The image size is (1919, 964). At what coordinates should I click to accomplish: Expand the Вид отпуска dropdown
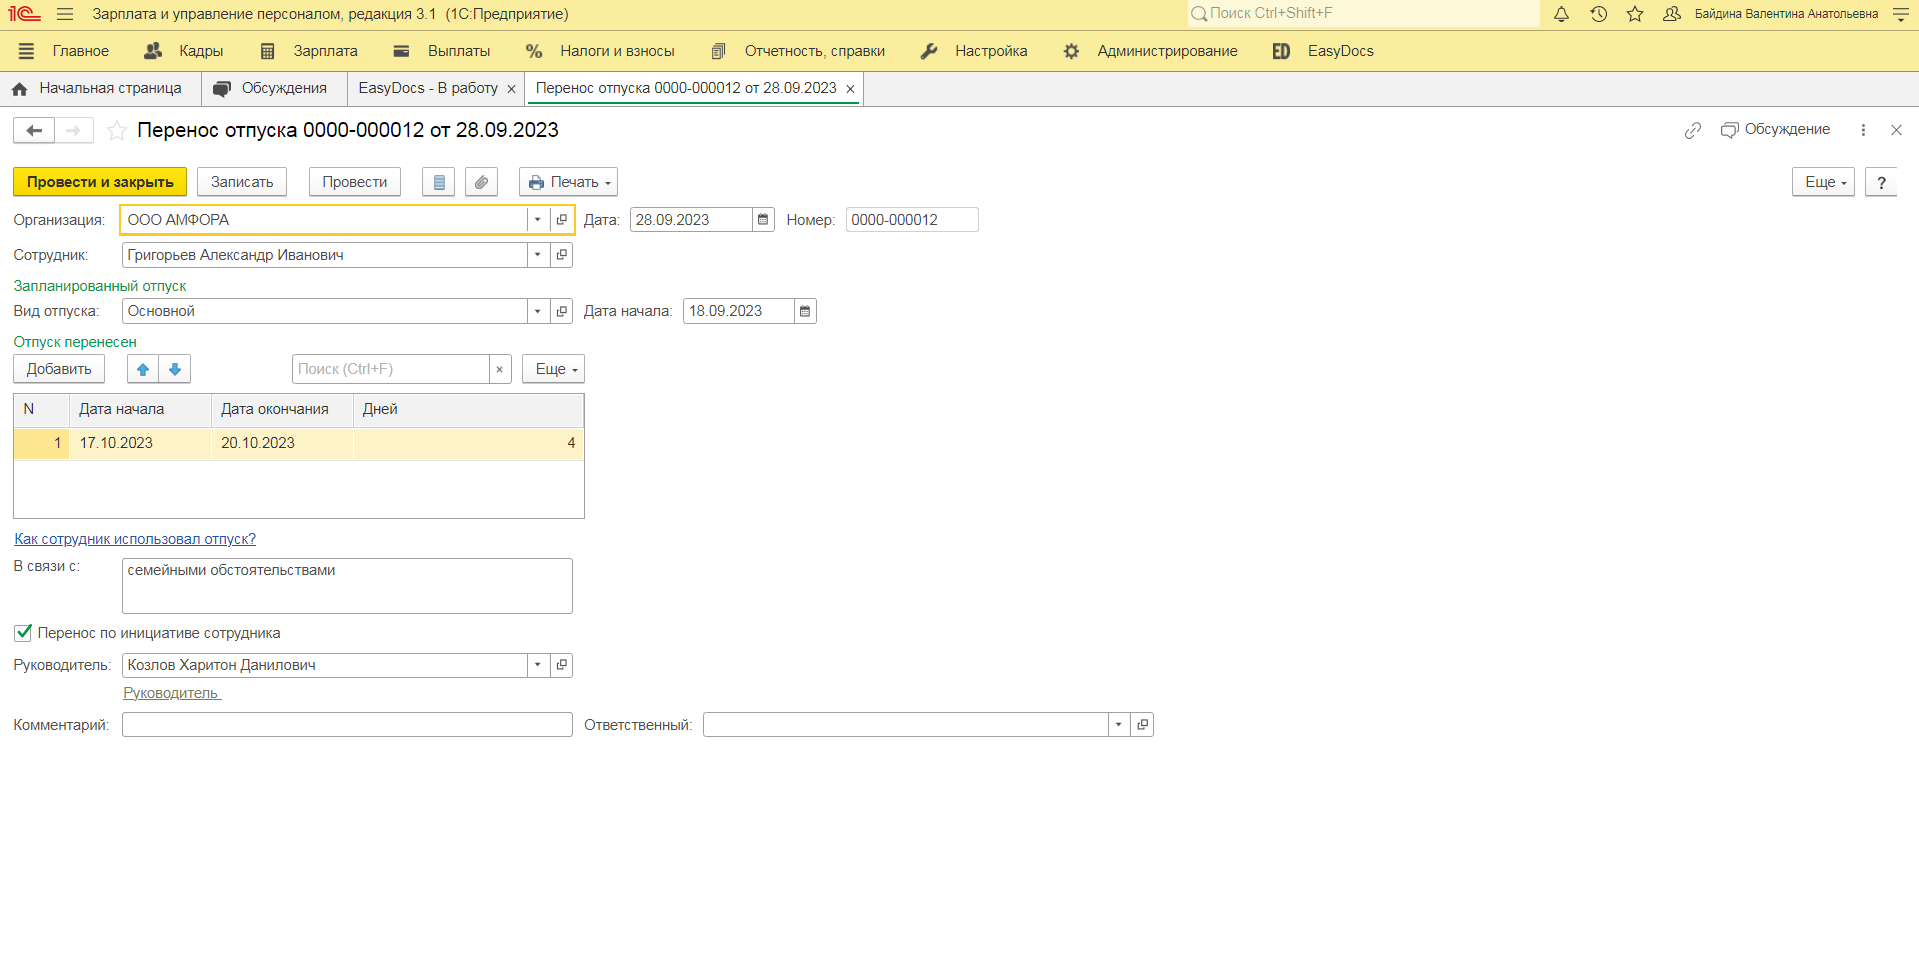pyautogui.click(x=538, y=311)
